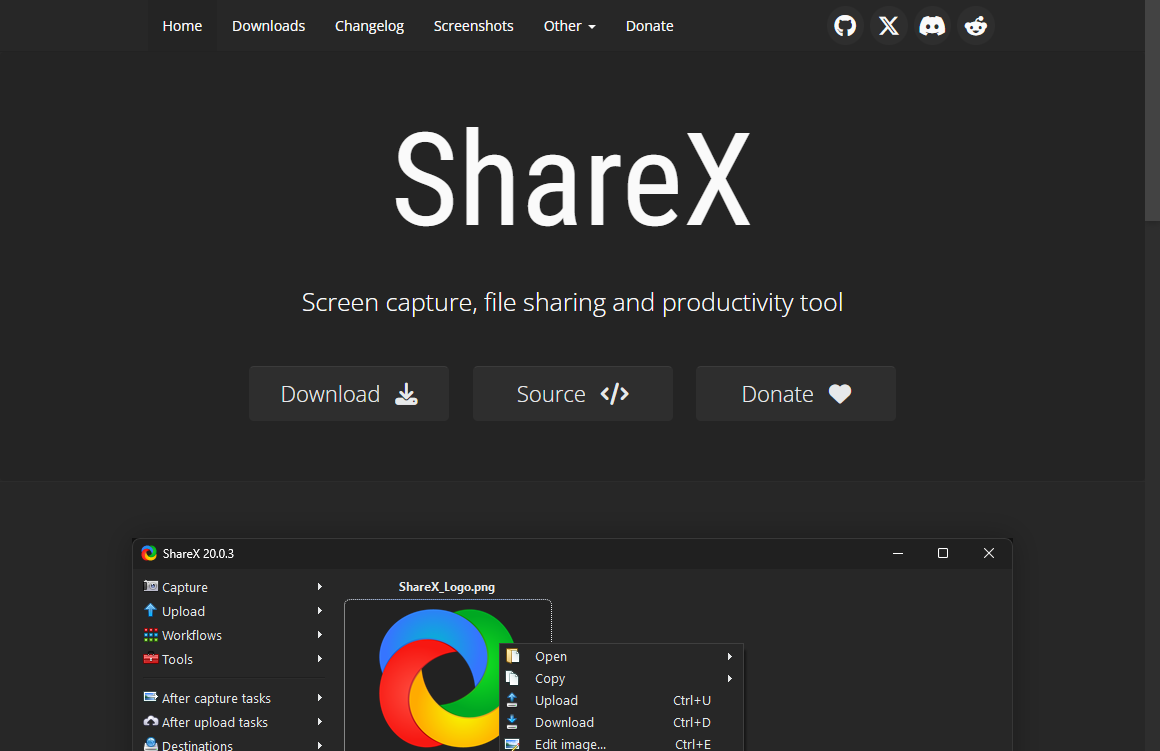Screen dimensions: 1160x751
Task: Open the Screenshots nav item
Action: (x=473, y=26)
